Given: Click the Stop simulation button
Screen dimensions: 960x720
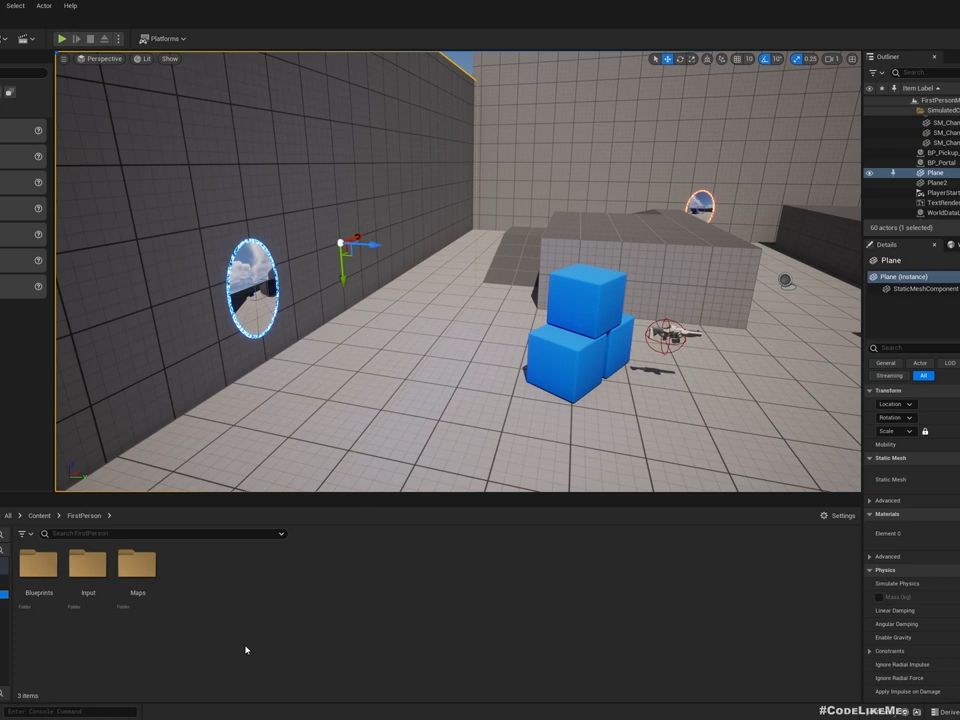Looking at the screenshot, I should coord(91,39).
